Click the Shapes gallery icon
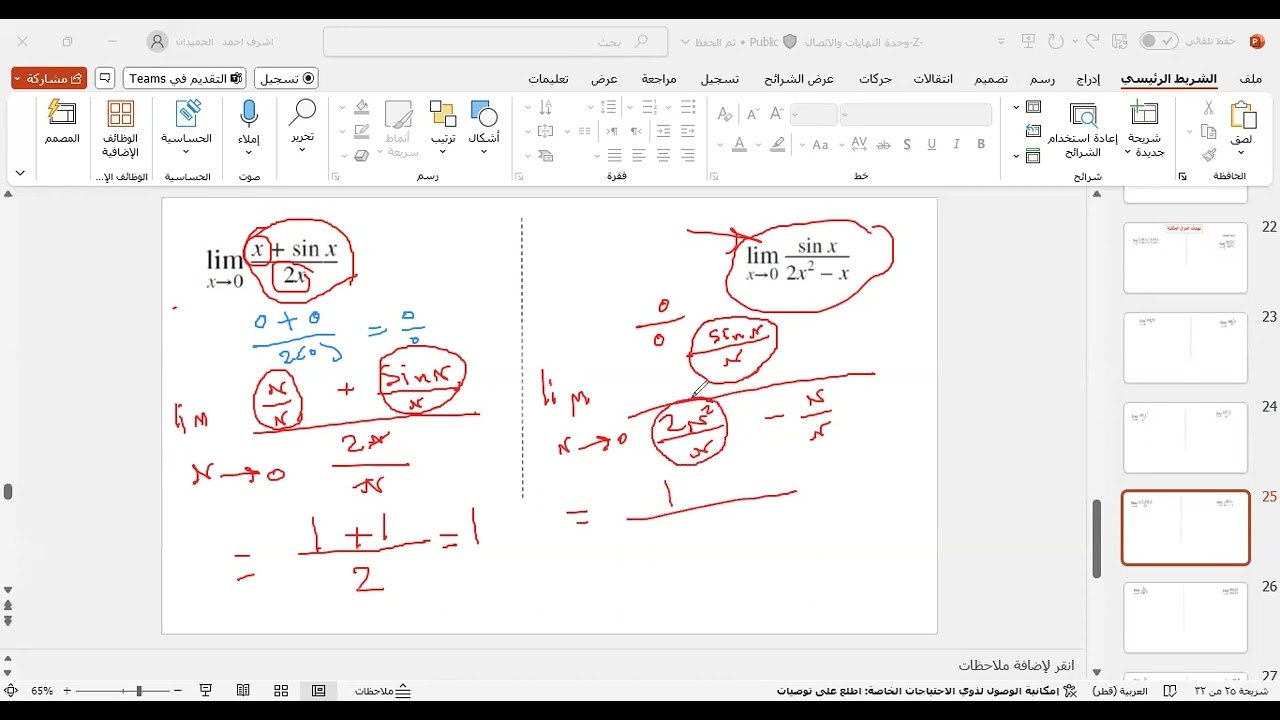Viewport: 1280px width, 720px height. pos(484,113)
